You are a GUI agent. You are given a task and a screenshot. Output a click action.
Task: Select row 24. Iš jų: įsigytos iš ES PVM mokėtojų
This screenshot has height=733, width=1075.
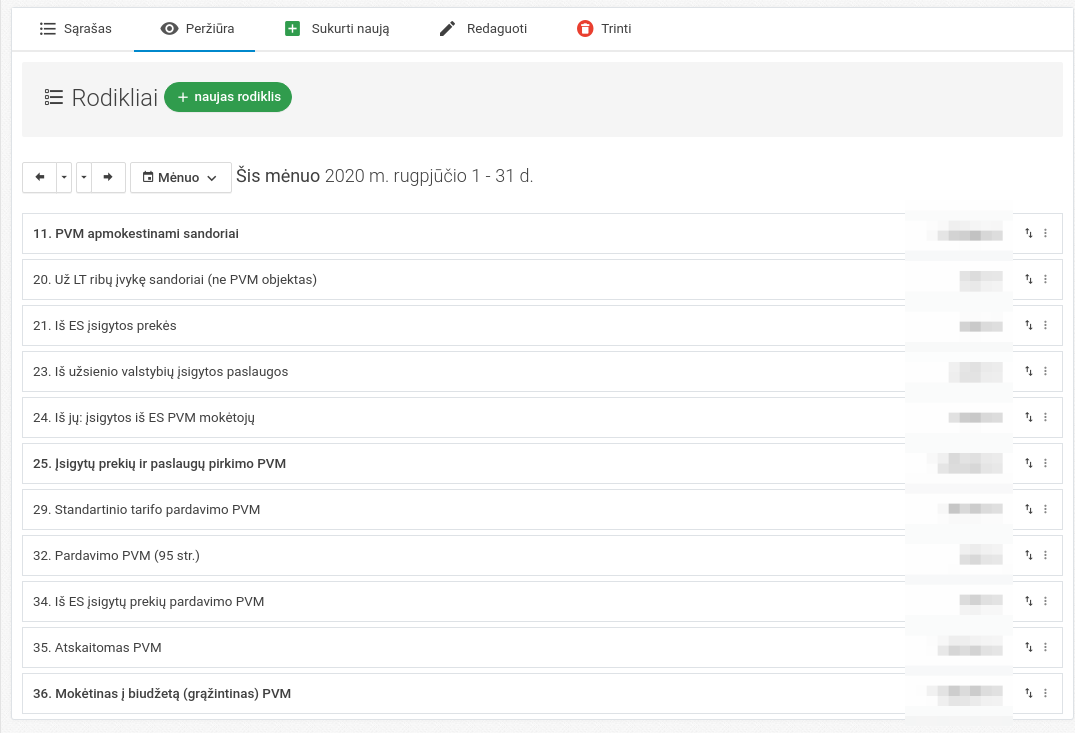pyautogui.click(x=144, y=418)
